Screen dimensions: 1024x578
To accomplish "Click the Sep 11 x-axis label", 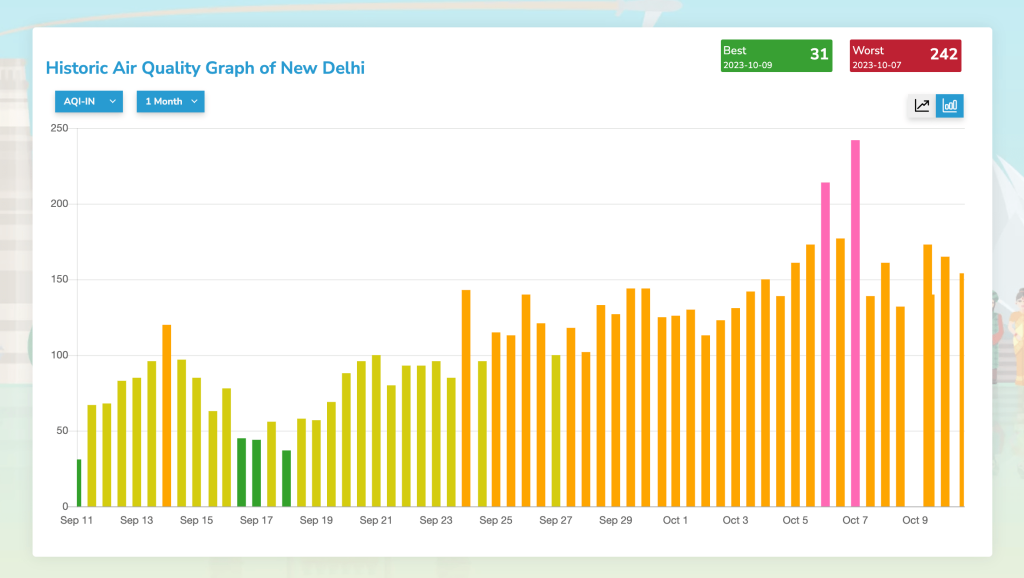I will pyautogui.click(x=76, y=521).
